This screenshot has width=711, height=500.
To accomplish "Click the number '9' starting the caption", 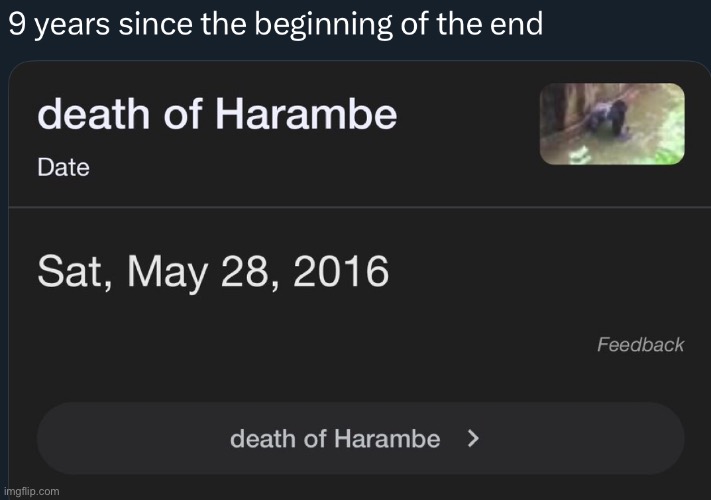I will pos(16,24).
